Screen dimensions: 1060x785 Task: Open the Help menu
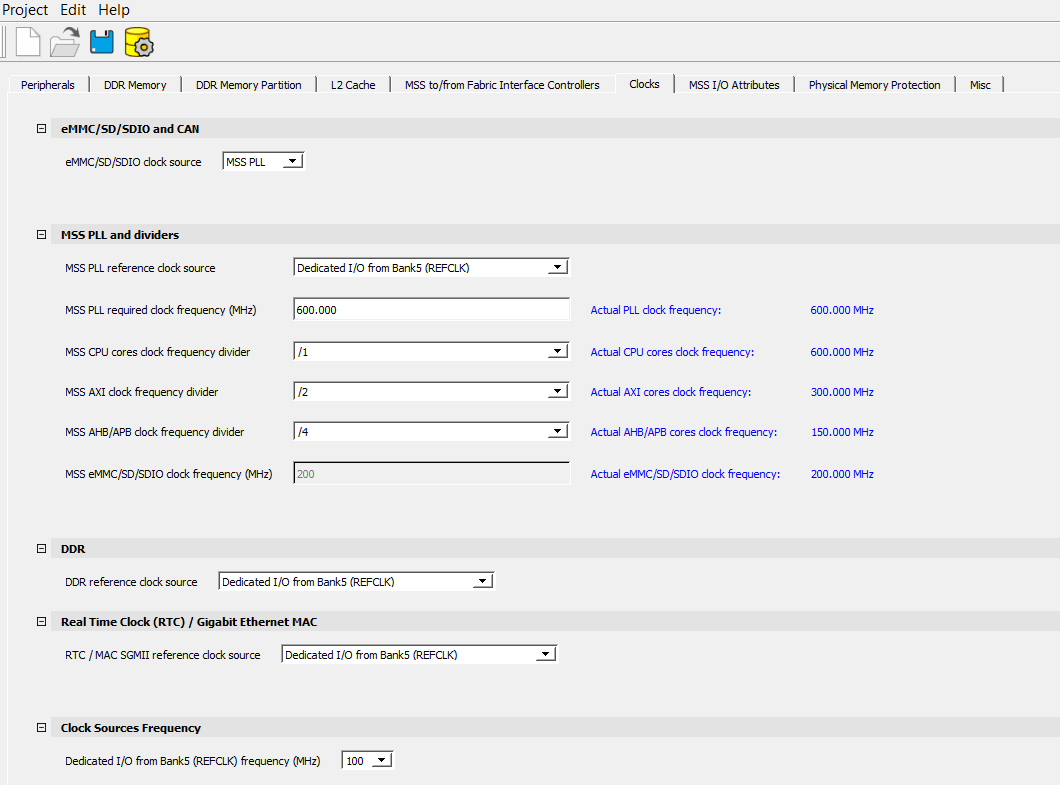point(114,10)
